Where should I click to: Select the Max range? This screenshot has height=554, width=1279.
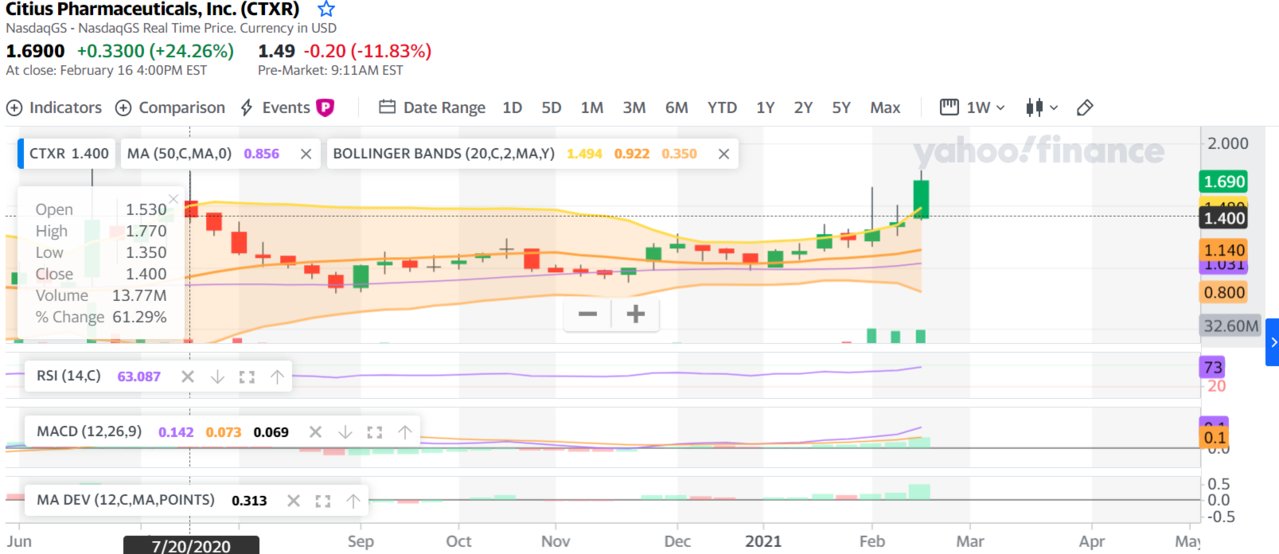(885, 107)
